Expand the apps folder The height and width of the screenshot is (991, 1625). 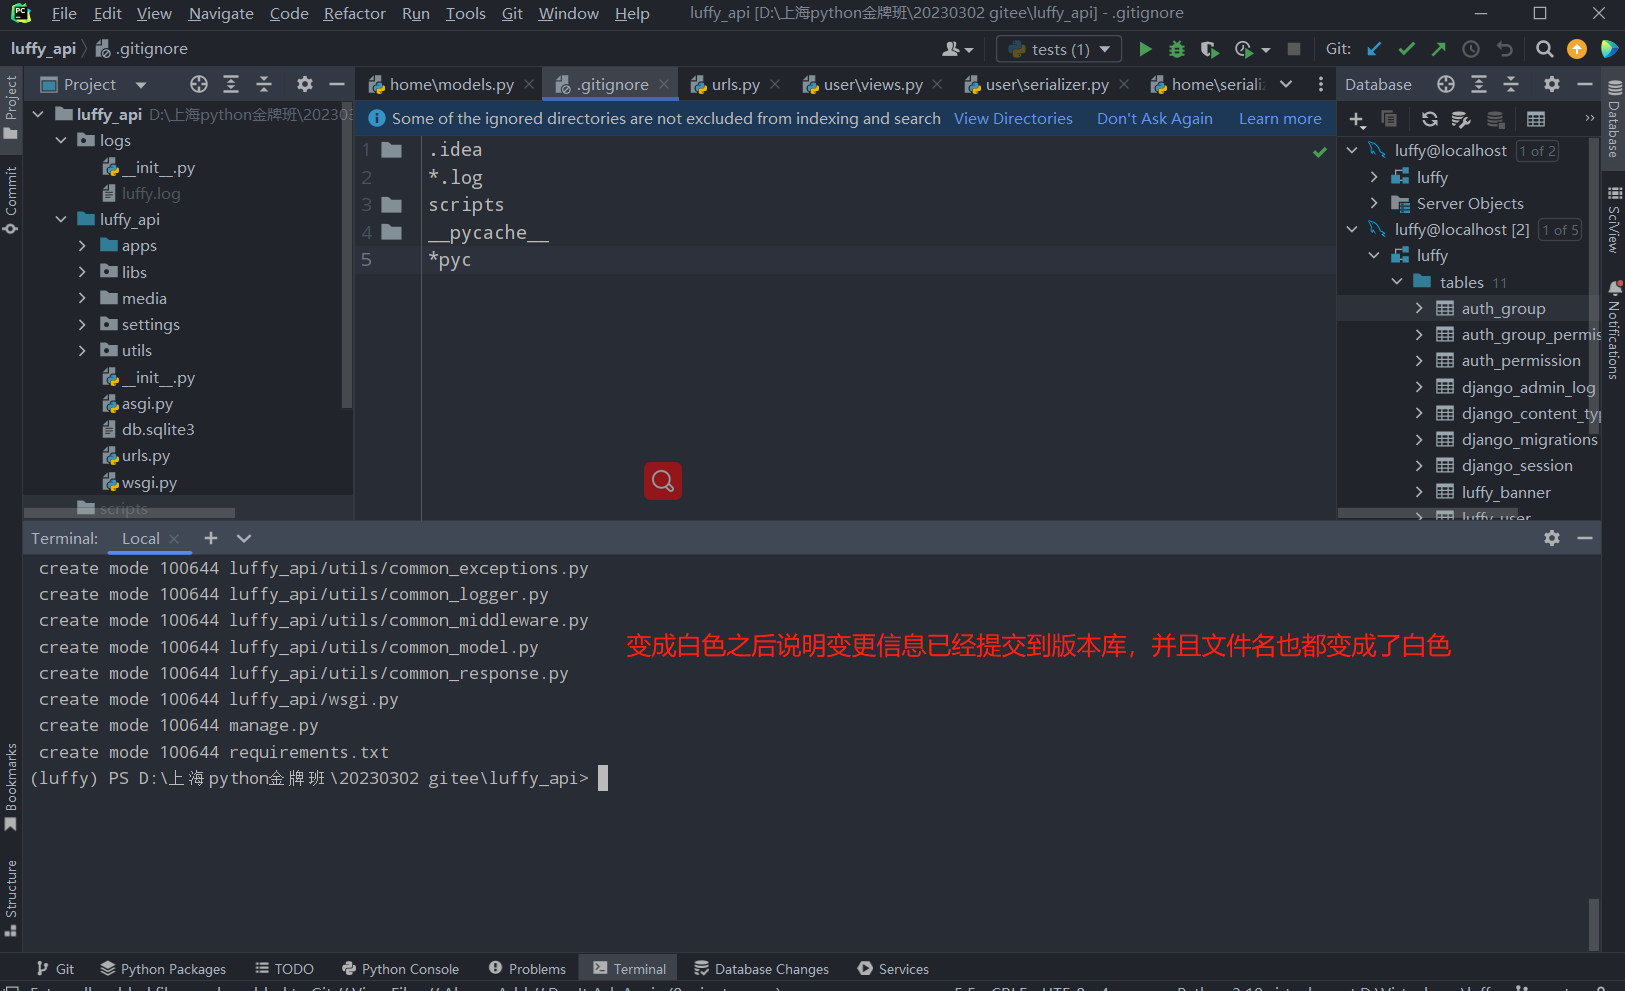click(83, 246)
